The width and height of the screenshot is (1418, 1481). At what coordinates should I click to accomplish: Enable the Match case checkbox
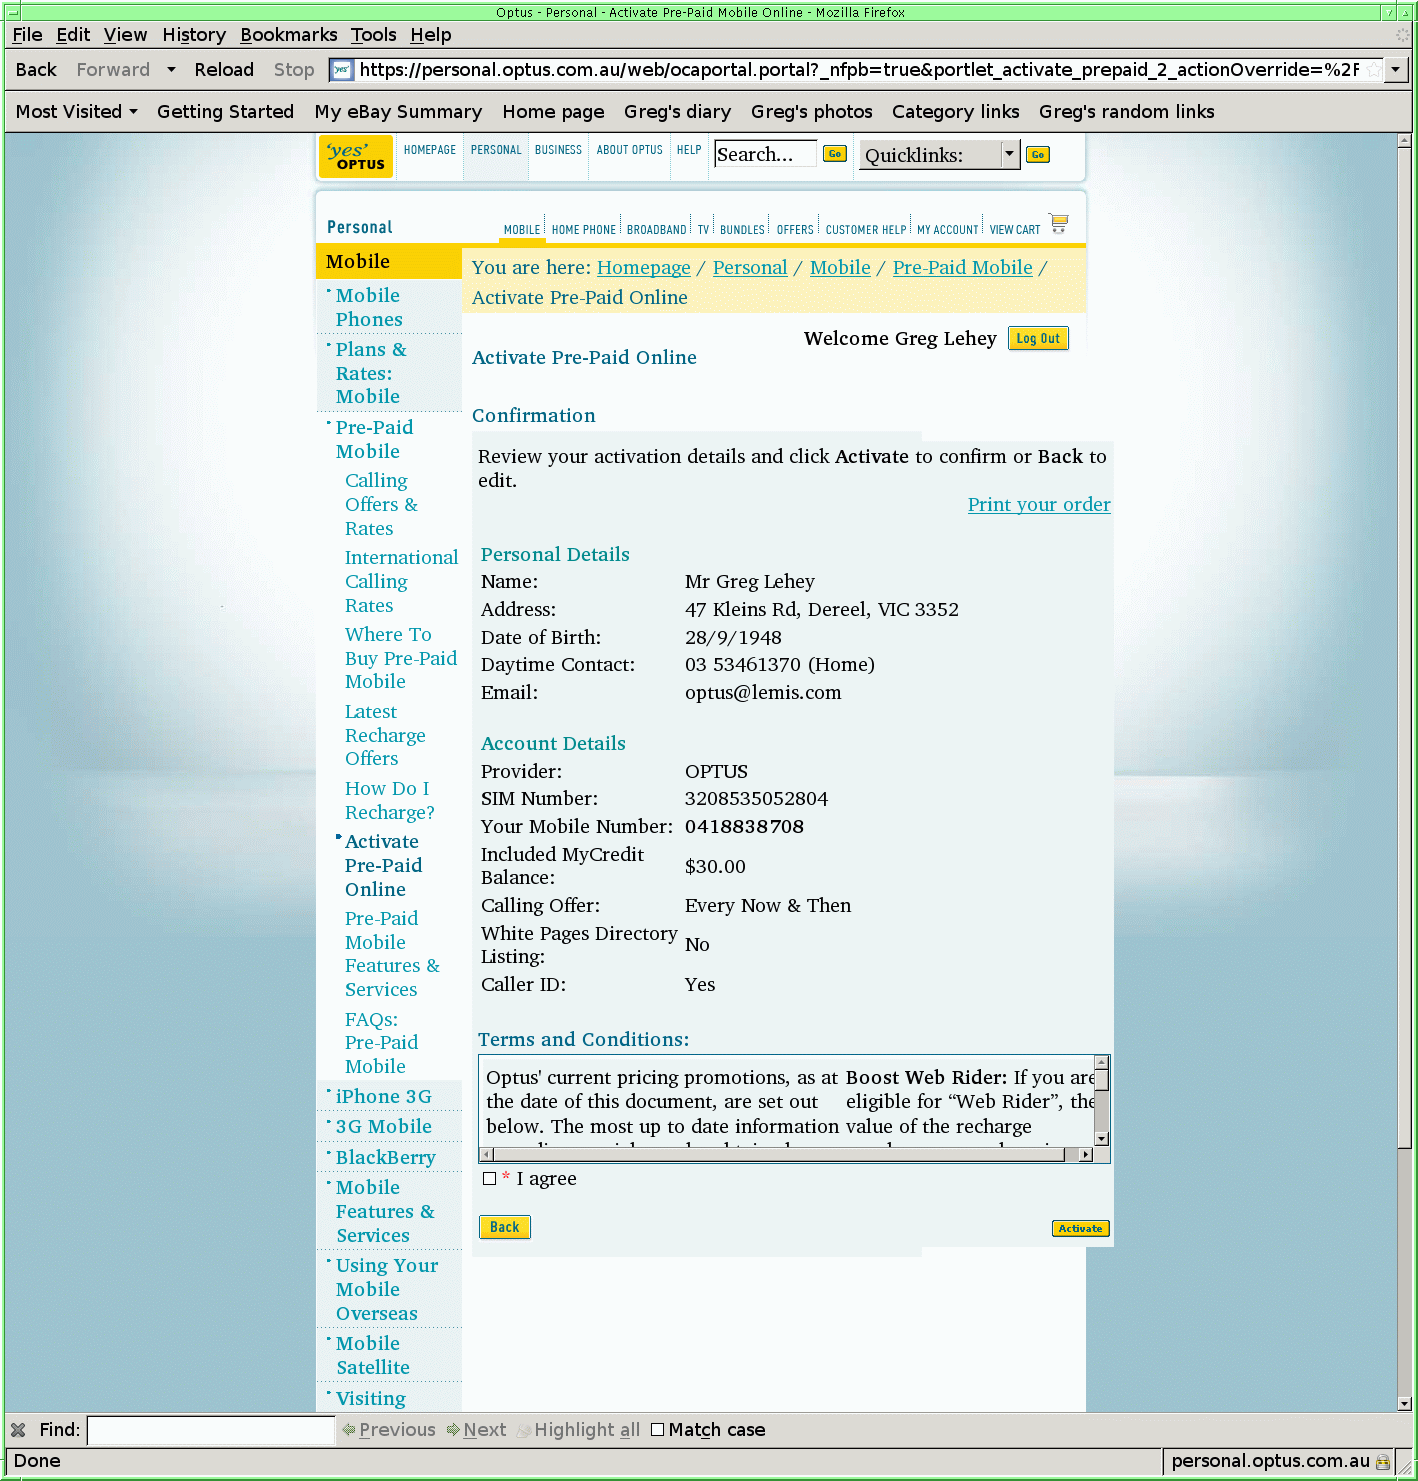[657, 1430]
